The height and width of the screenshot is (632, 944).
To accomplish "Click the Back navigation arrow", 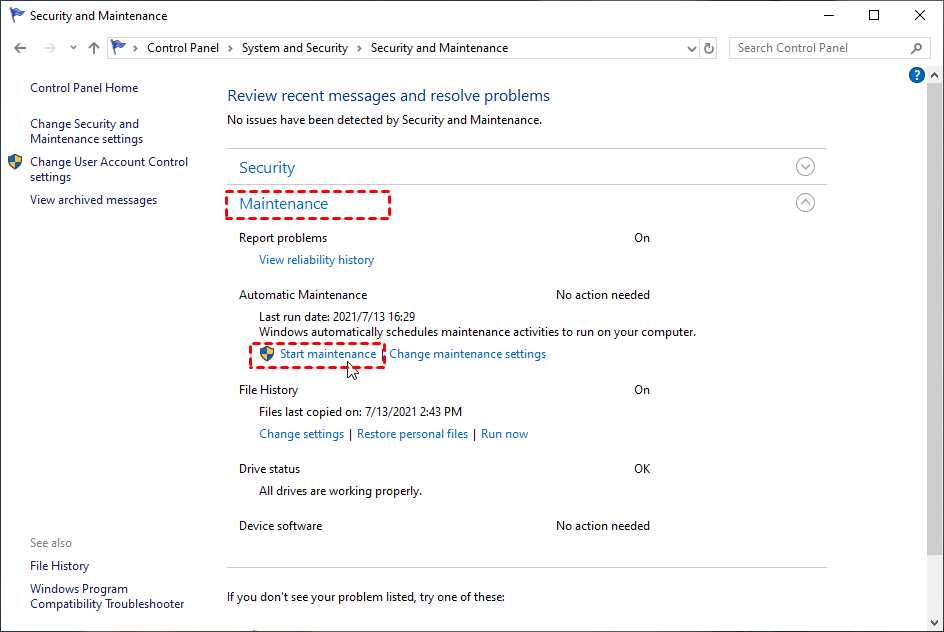I will pos(21,48).
